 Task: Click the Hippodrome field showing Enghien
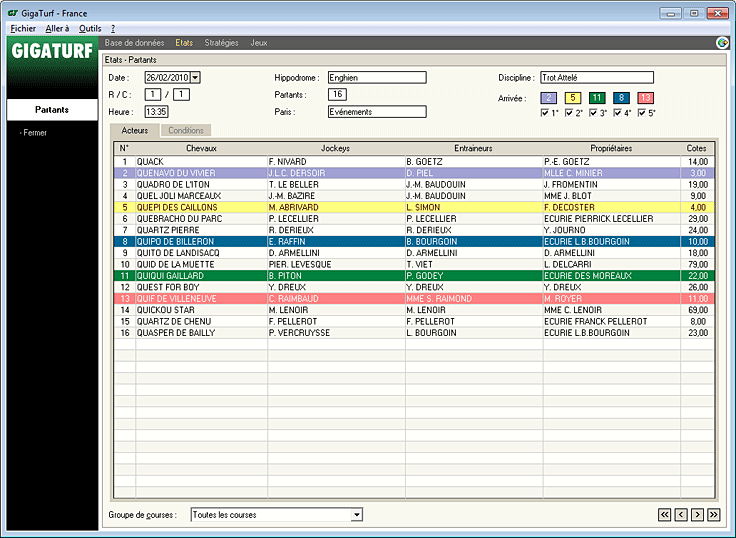tap(377, 77)
